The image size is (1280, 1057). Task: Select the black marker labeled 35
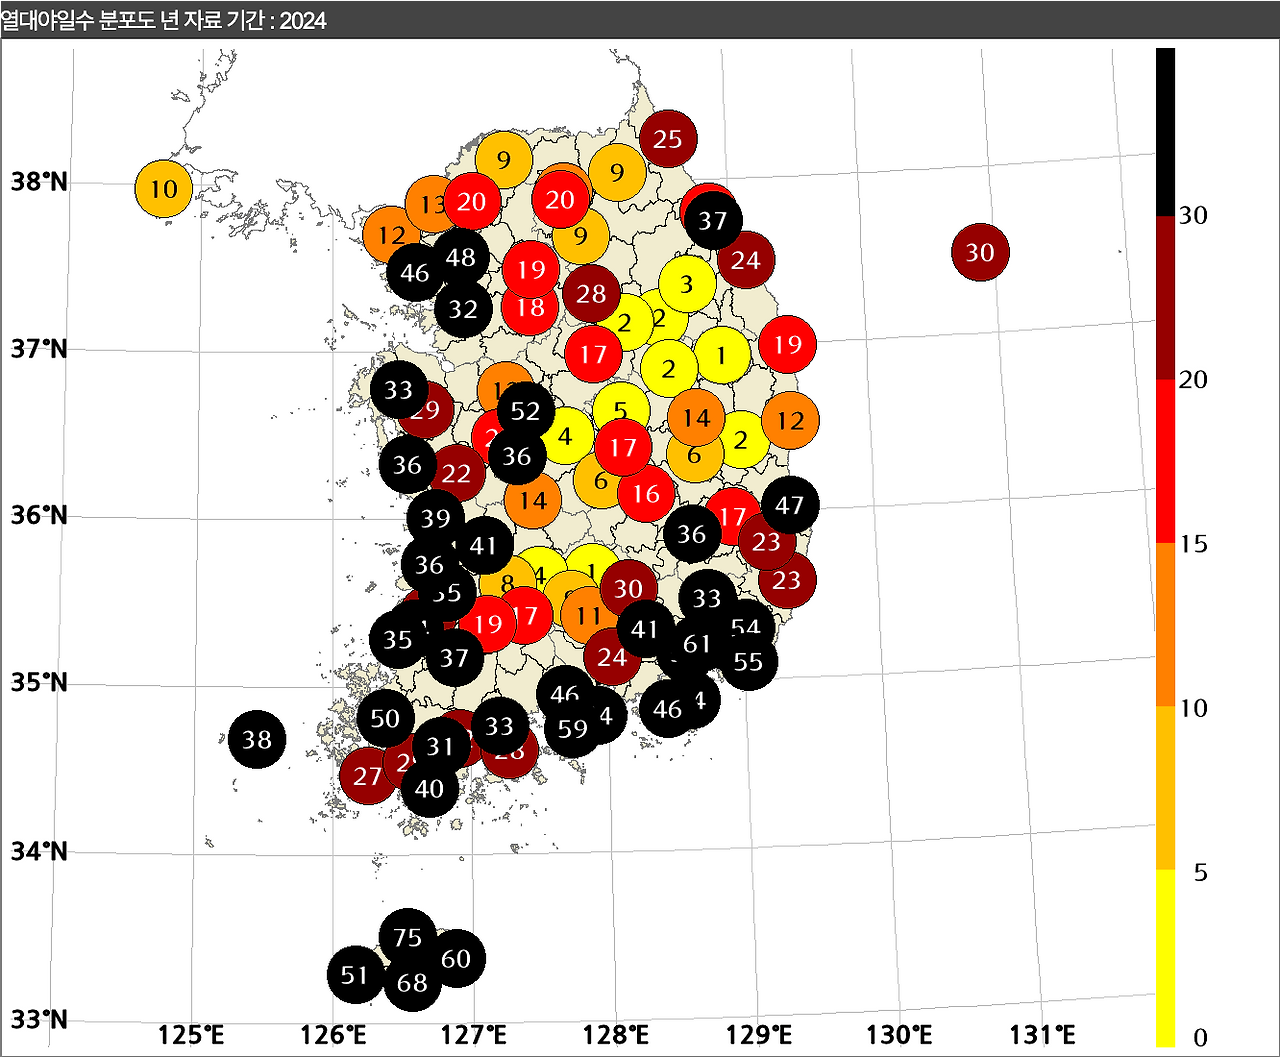click(x=398, y=639)
